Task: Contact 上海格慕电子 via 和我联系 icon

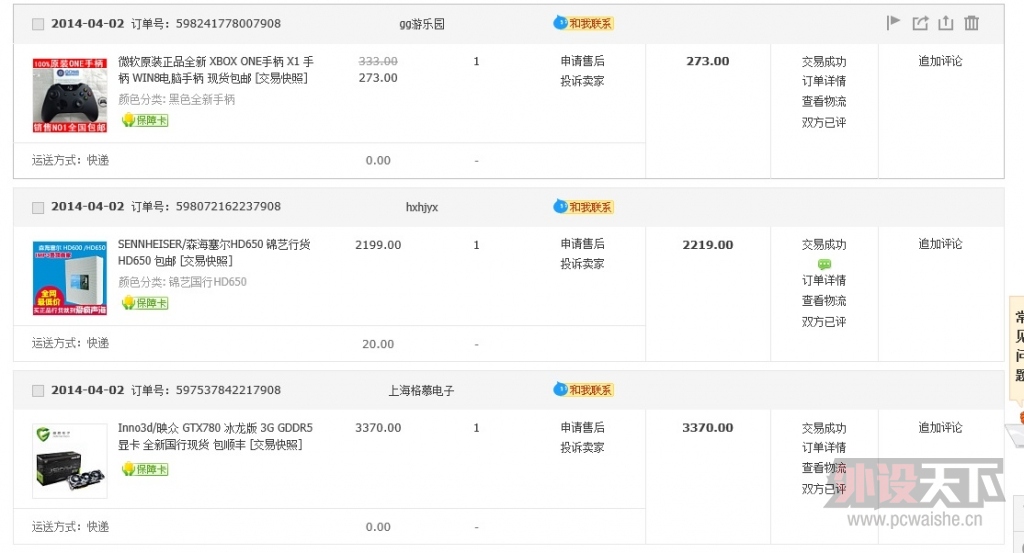Action: [x=583, y=390]
